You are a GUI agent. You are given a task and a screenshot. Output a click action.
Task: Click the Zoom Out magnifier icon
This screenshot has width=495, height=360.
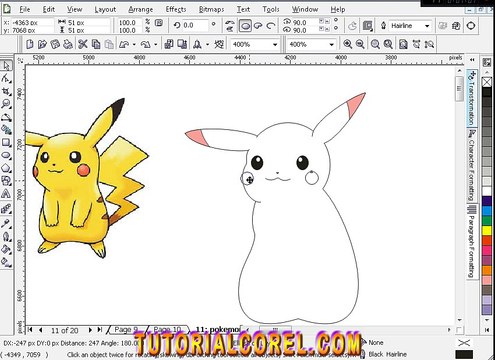tap(360, 44)
